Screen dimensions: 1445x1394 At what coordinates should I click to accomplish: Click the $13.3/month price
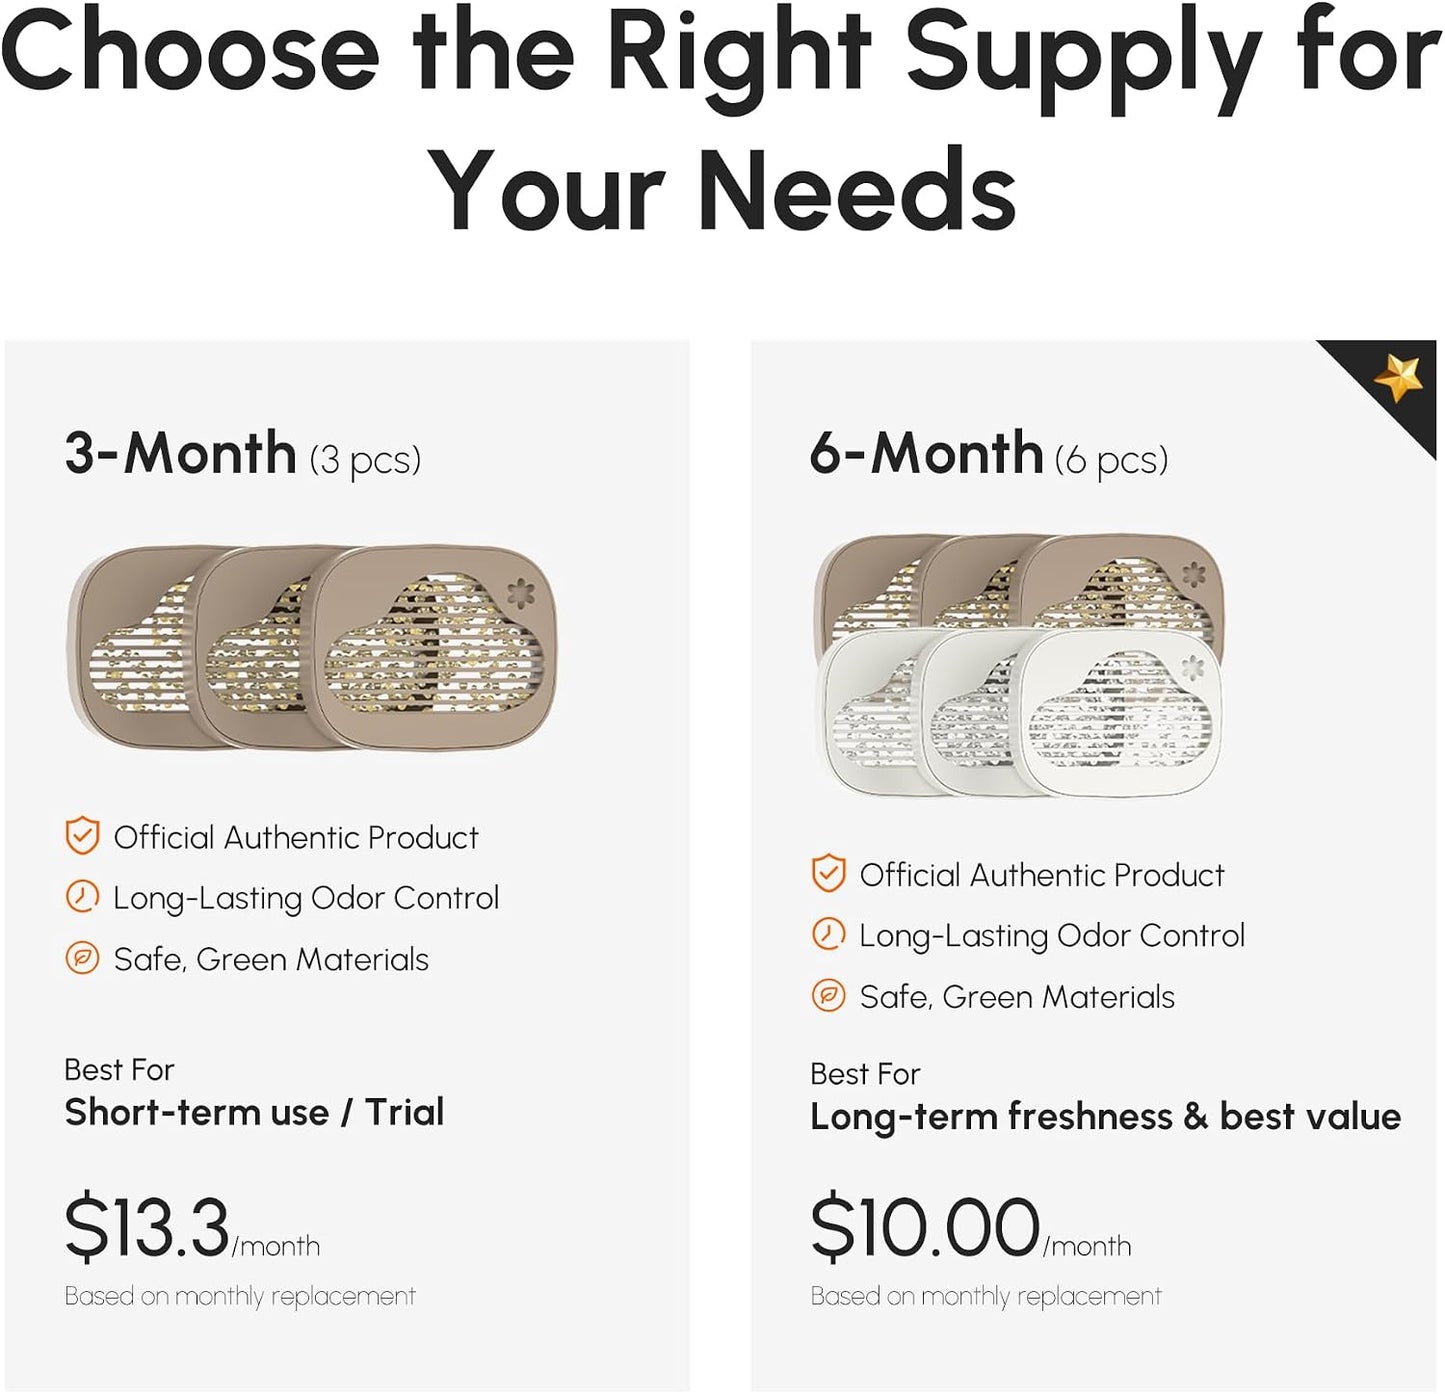[x=192, y=1227]
